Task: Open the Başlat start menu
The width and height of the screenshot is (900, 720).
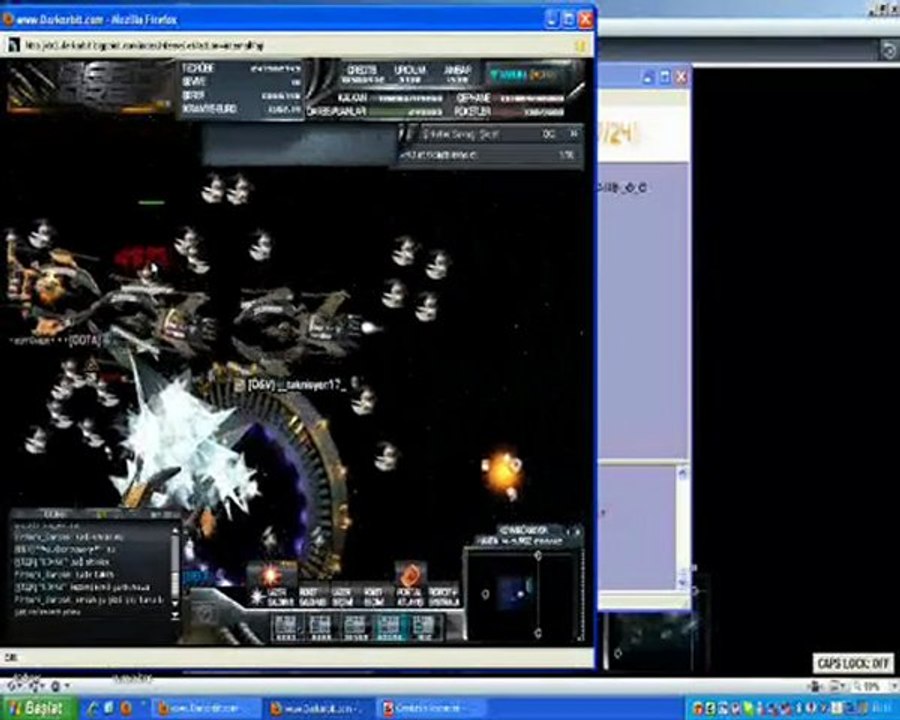Action: click(38, 708)
